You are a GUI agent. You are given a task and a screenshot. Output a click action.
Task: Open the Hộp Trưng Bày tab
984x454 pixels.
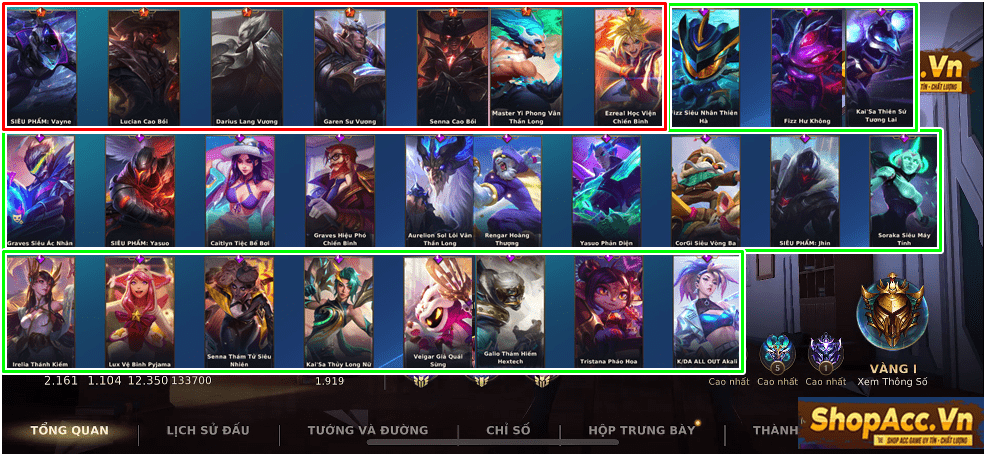pos(642,431)
